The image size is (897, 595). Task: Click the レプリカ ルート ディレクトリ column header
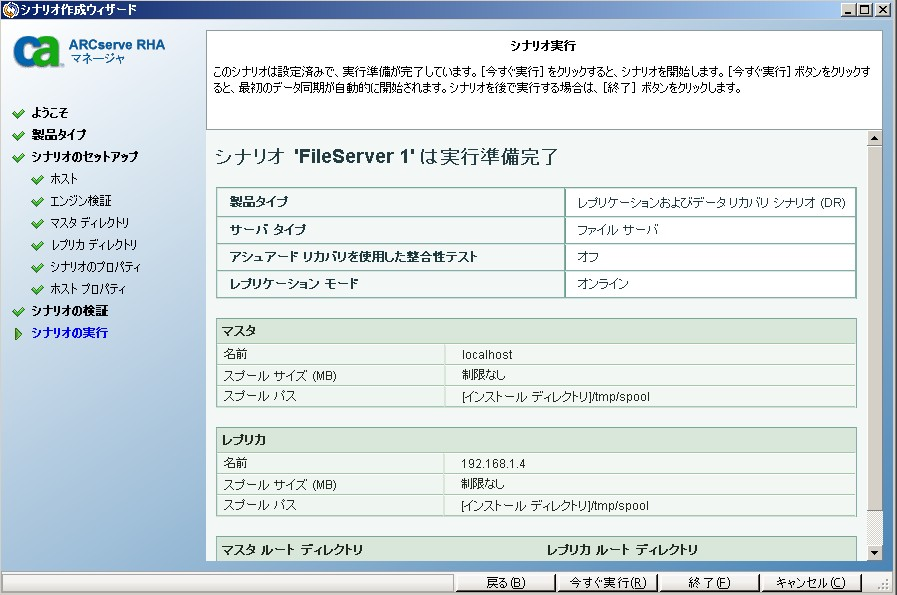point(622,550)
